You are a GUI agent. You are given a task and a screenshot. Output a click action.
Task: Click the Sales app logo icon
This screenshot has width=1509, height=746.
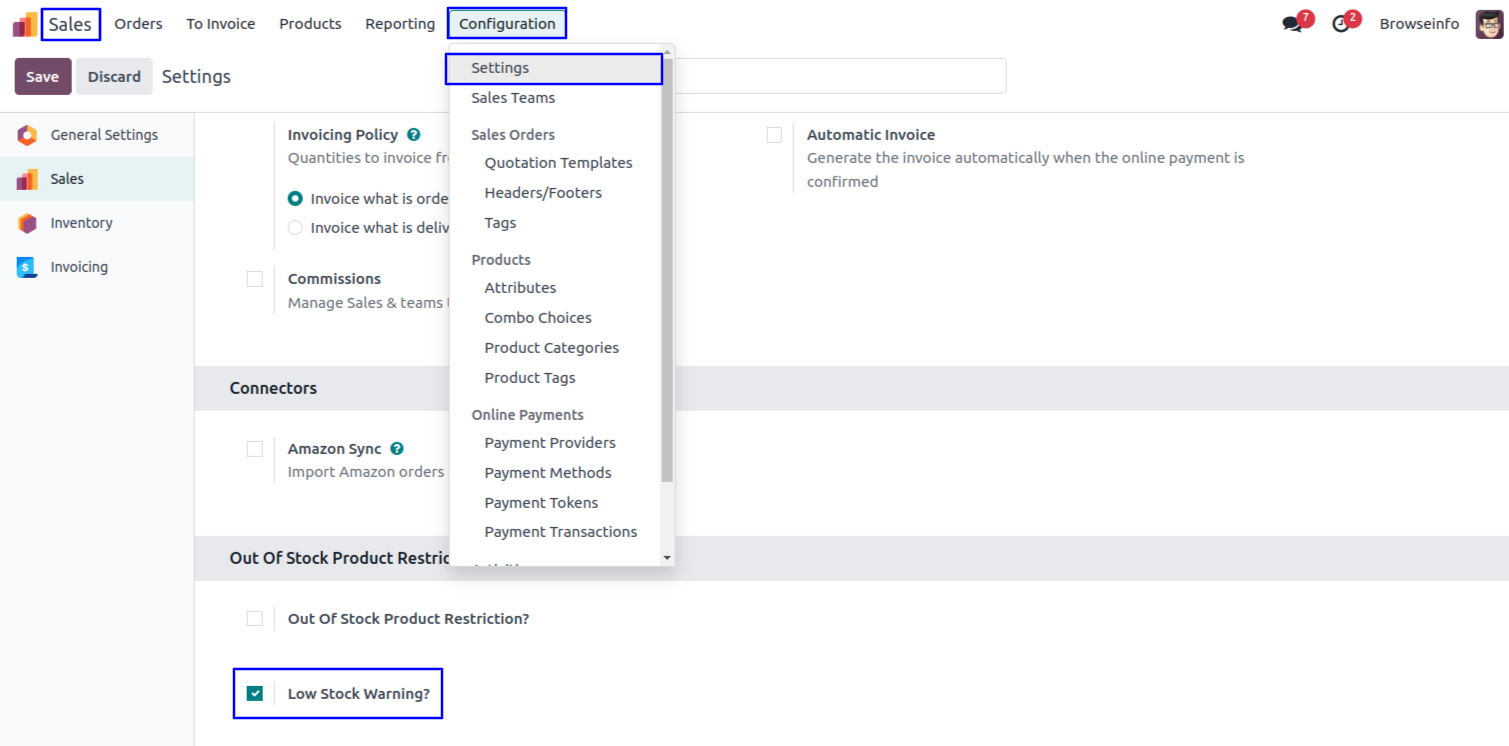25,24
